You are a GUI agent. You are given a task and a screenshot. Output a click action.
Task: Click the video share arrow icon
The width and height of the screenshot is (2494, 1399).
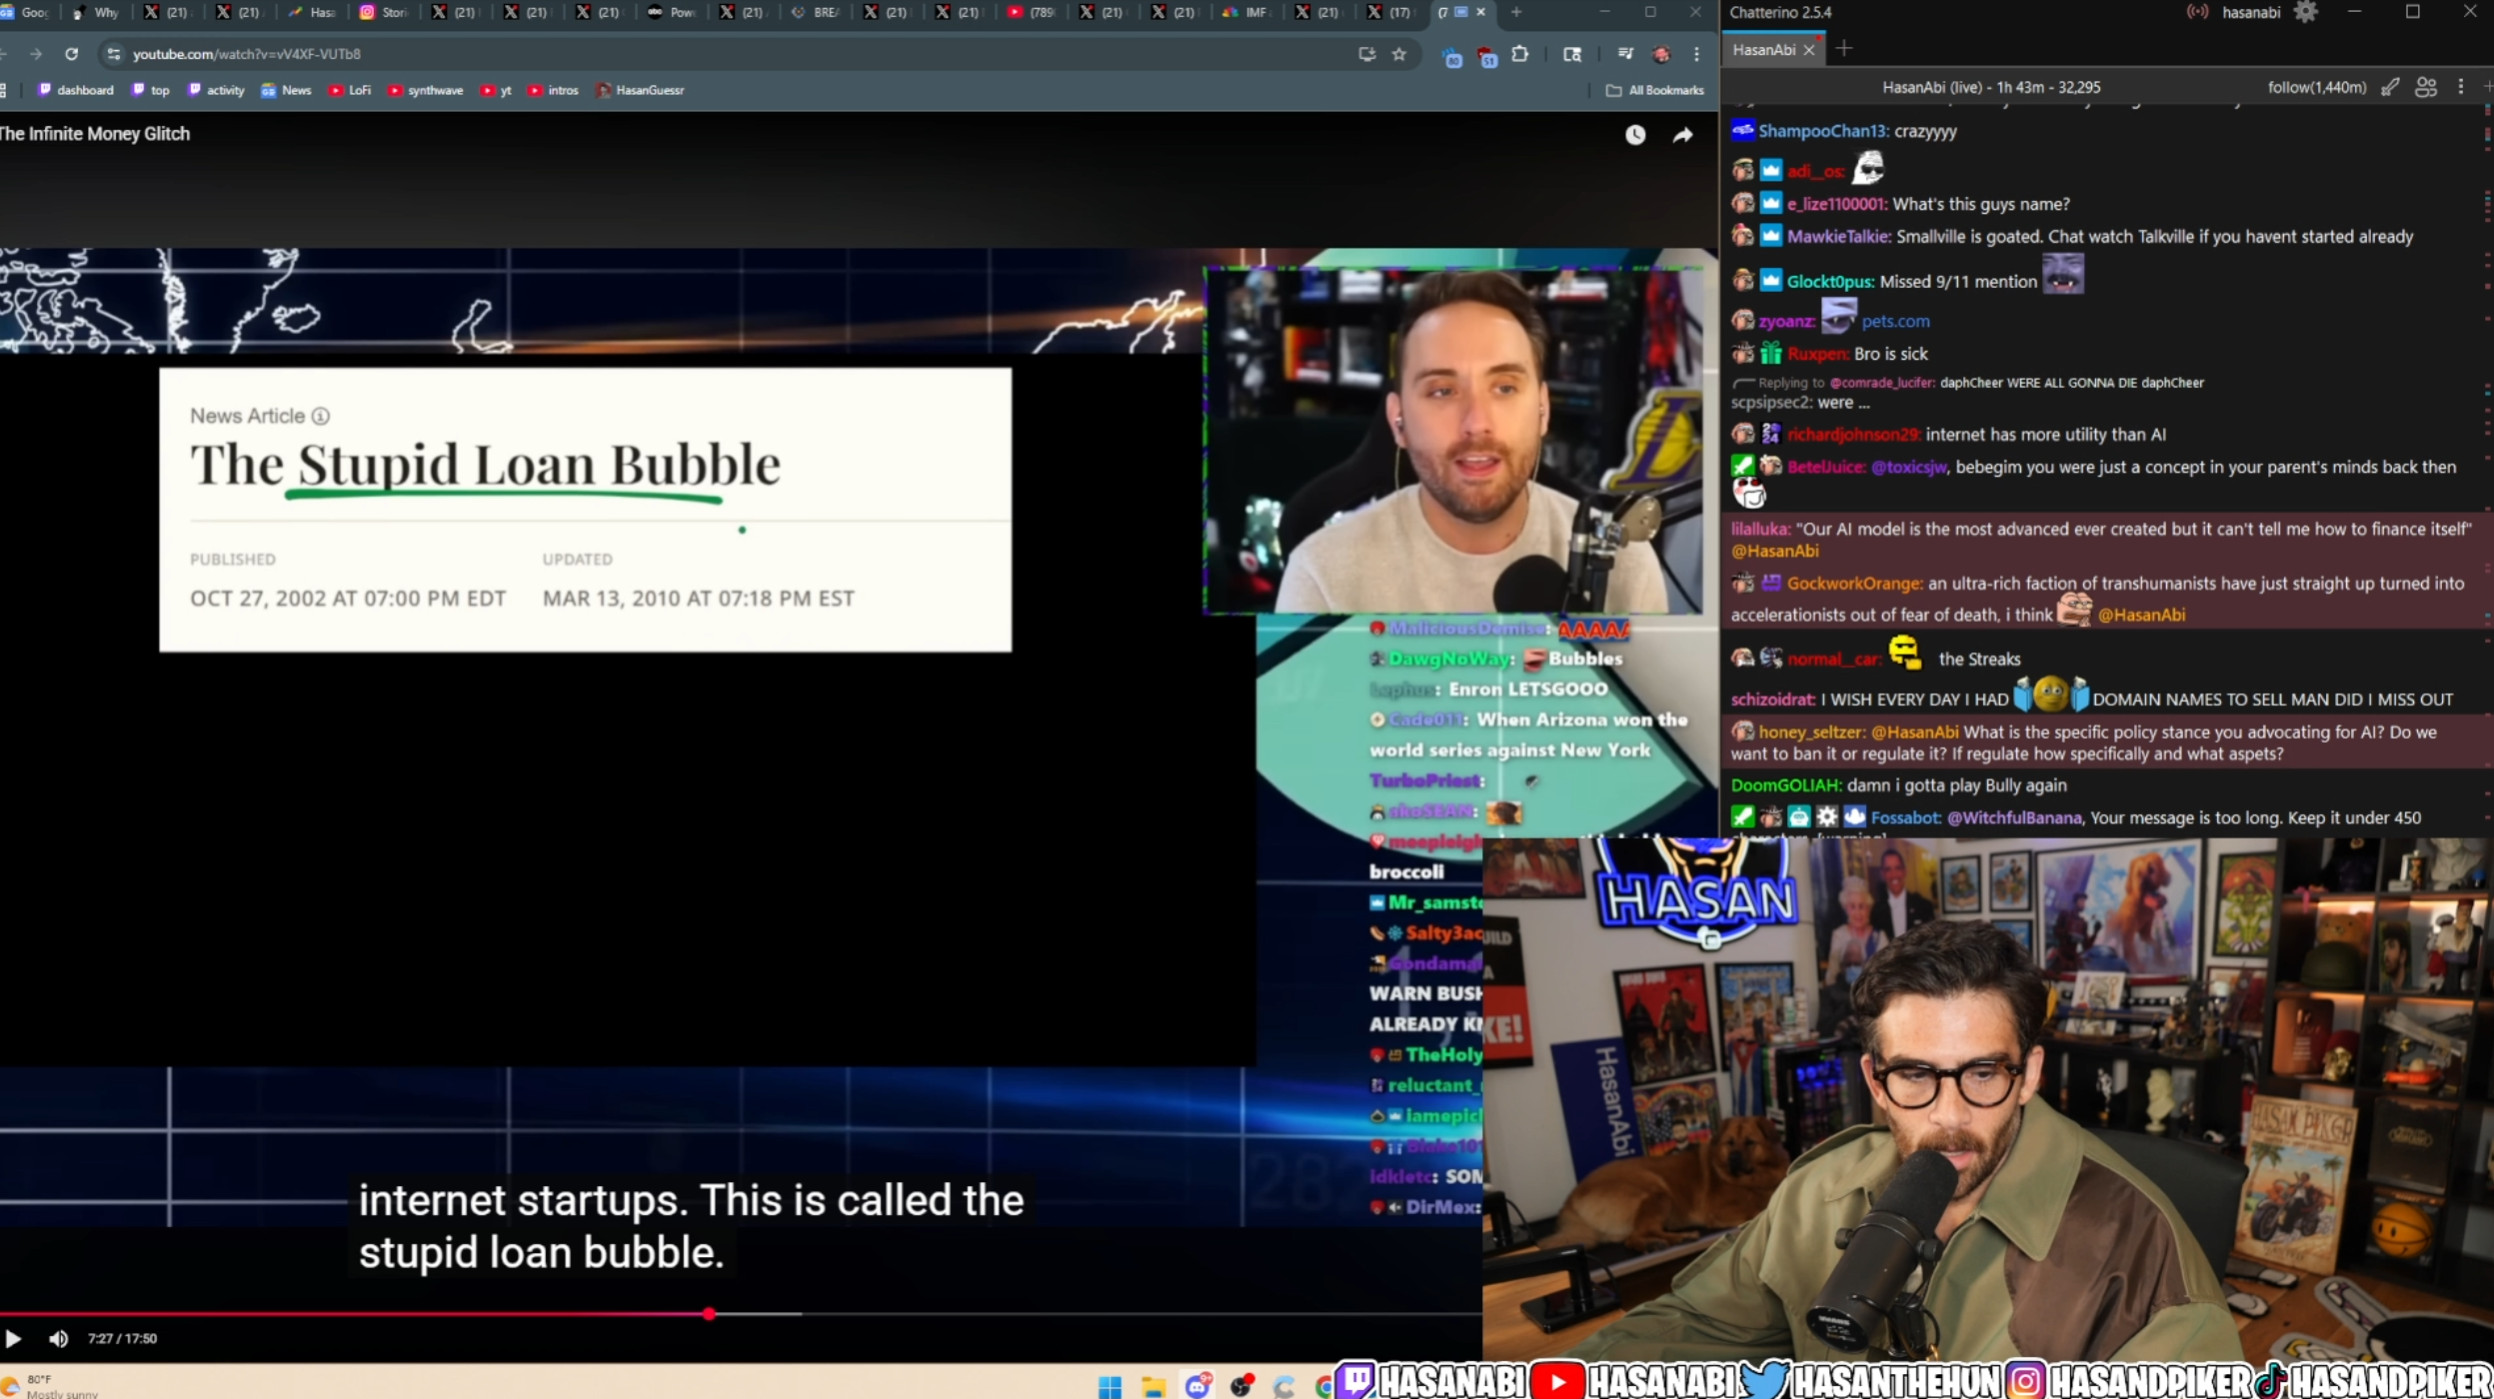click(x=1683, y=134)
